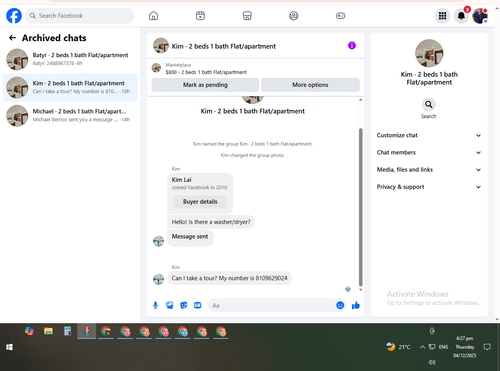Image resolution: width=500 pixels, height=371 pixels.
Task: Open the $800 Marketplace listing link
Action: click(x=206, y=72)
